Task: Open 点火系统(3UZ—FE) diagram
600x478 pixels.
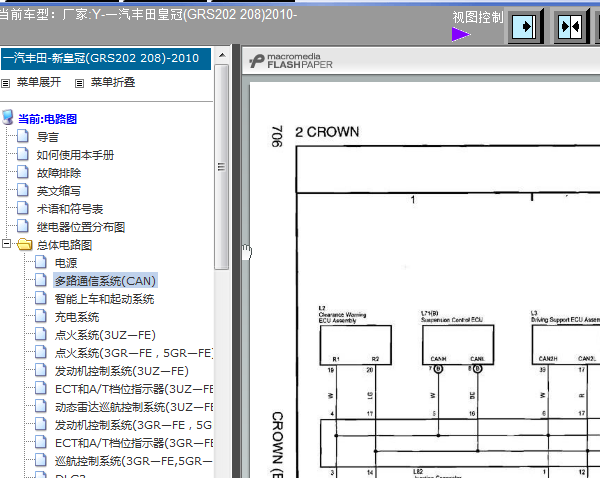Action: [105, 335]
